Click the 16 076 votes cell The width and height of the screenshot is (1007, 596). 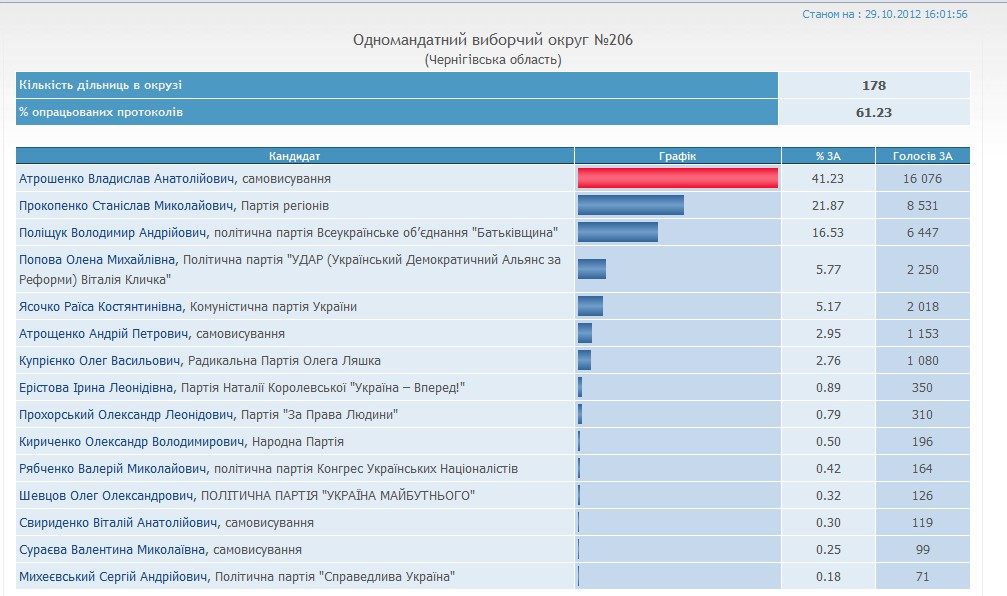point(922,179)
